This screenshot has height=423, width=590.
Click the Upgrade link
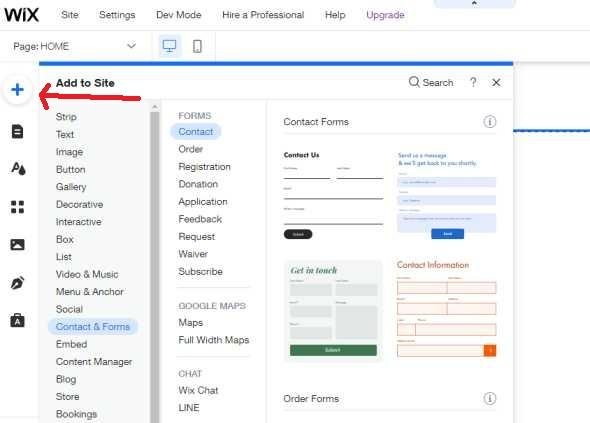pyautogui.click(x=385, y=15)
